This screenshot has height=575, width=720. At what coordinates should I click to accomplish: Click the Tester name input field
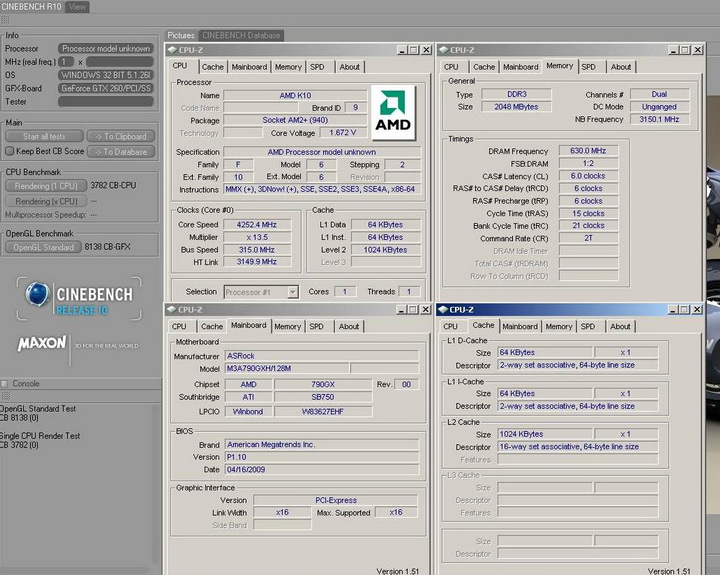pyautogui.click(x=105, y=101)
